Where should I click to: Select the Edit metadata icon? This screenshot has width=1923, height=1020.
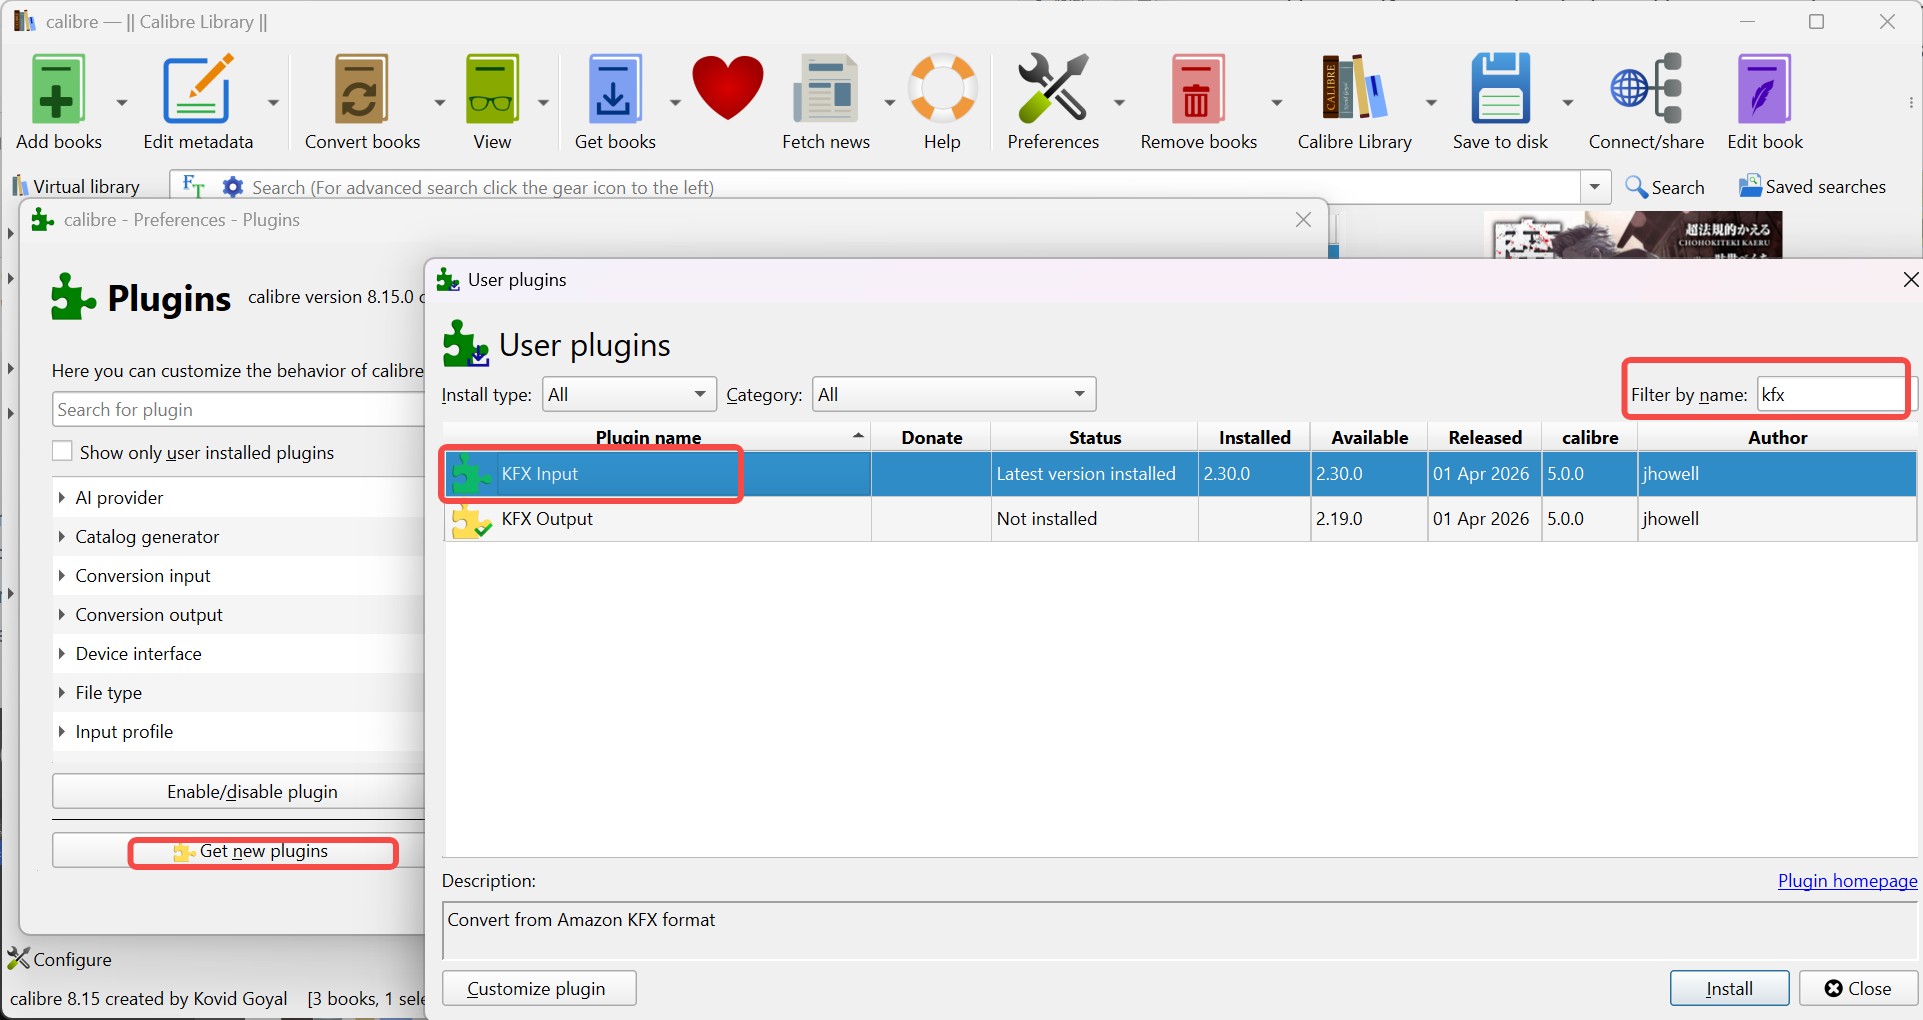tap(198, 90)
